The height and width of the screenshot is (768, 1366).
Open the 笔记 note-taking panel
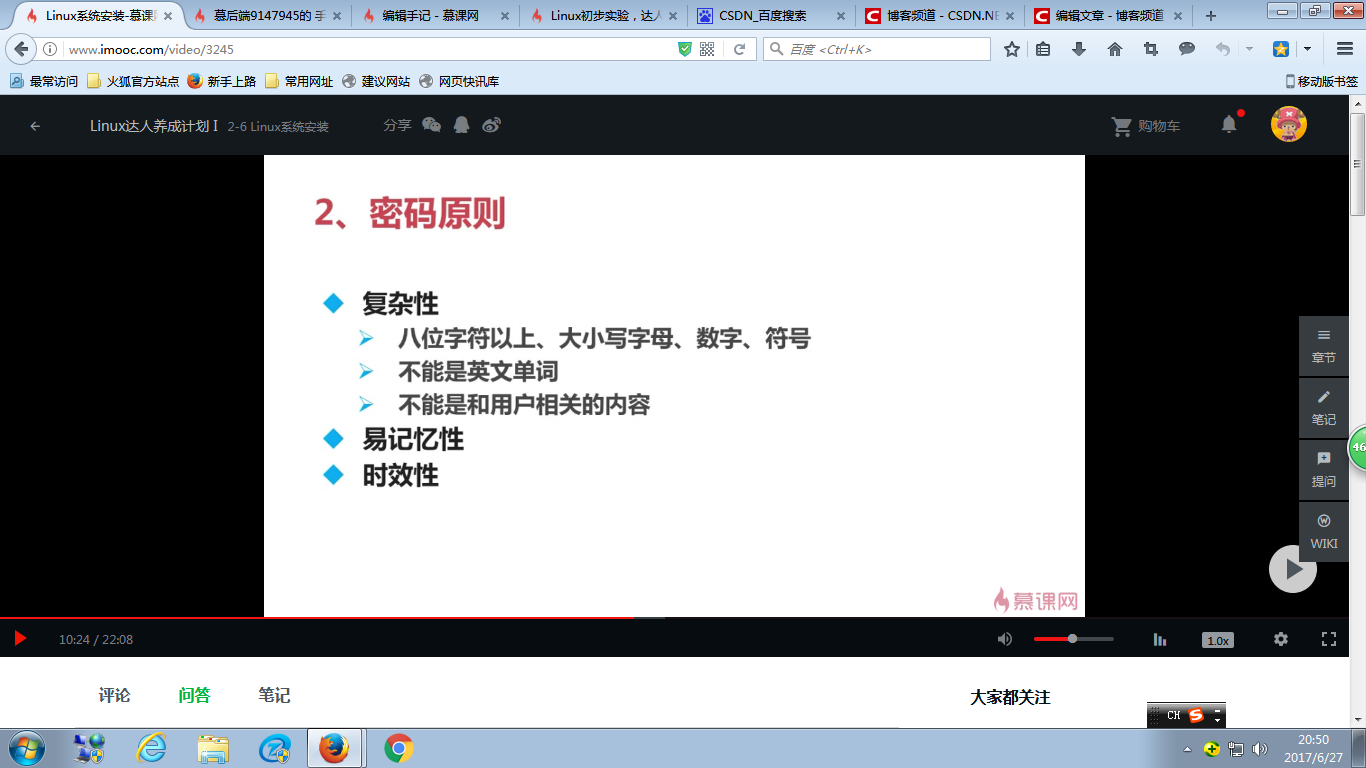coord(1324,408)
